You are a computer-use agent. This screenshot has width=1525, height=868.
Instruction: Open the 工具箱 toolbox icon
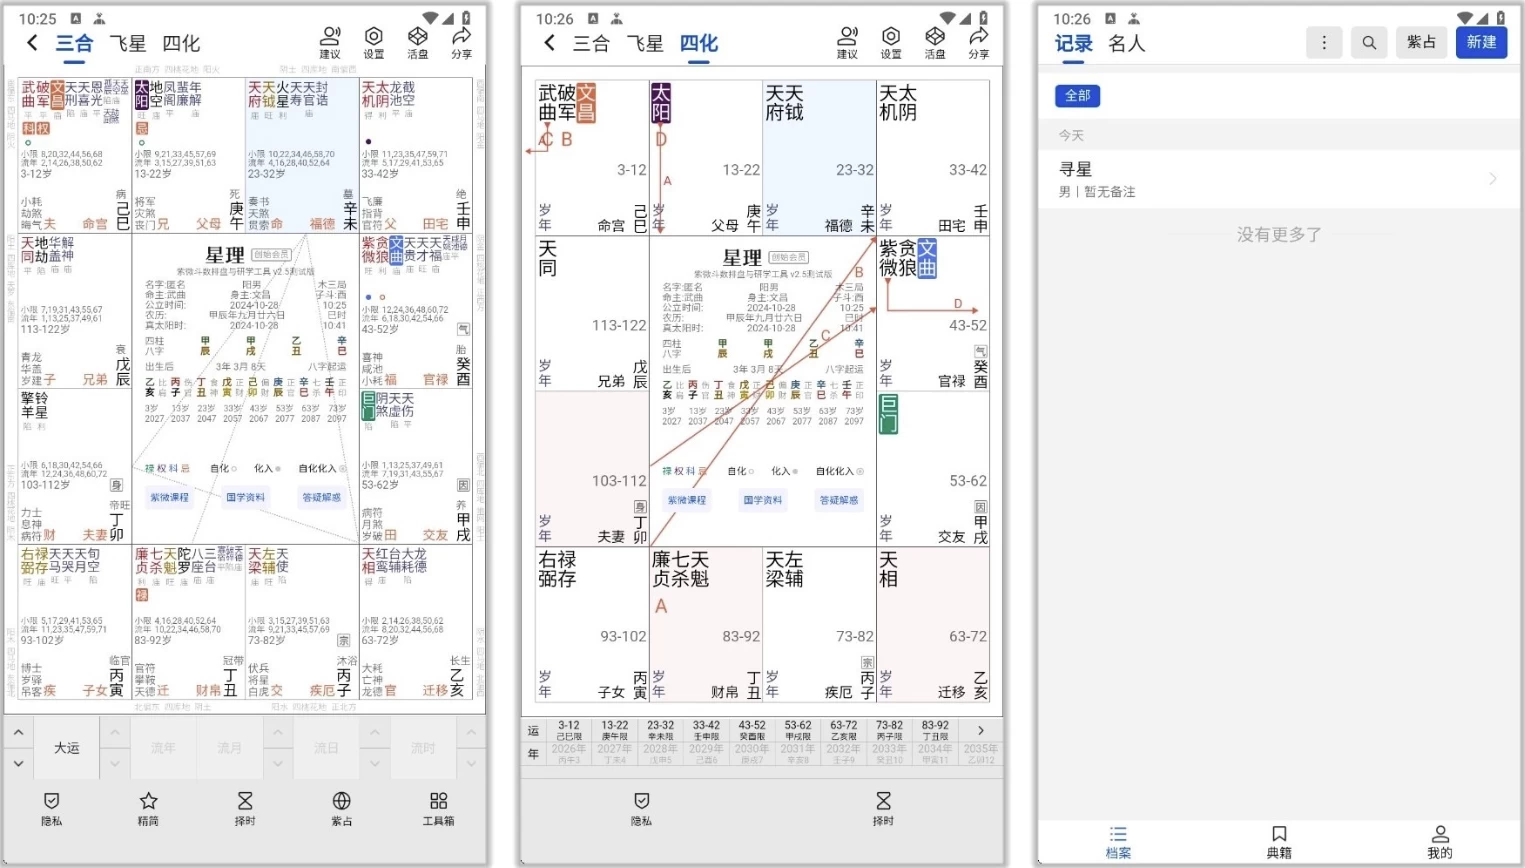[x=438, y=808]
